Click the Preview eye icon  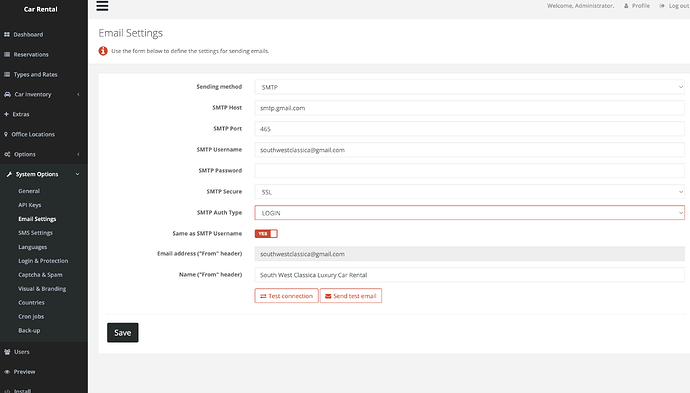click(7, 371)
